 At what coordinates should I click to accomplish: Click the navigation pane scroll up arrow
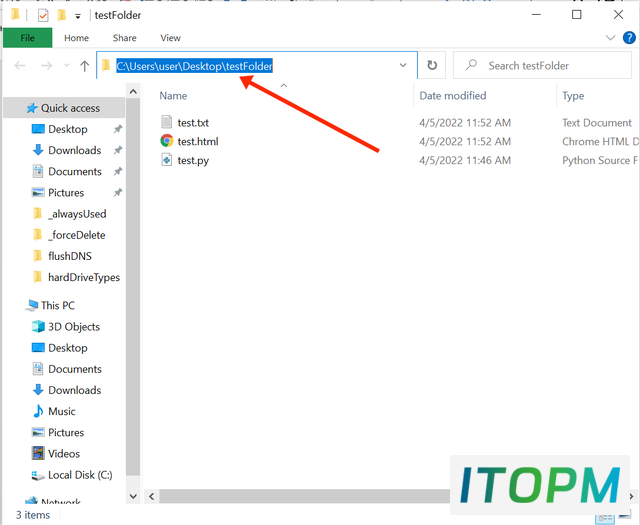pos(133,92)
